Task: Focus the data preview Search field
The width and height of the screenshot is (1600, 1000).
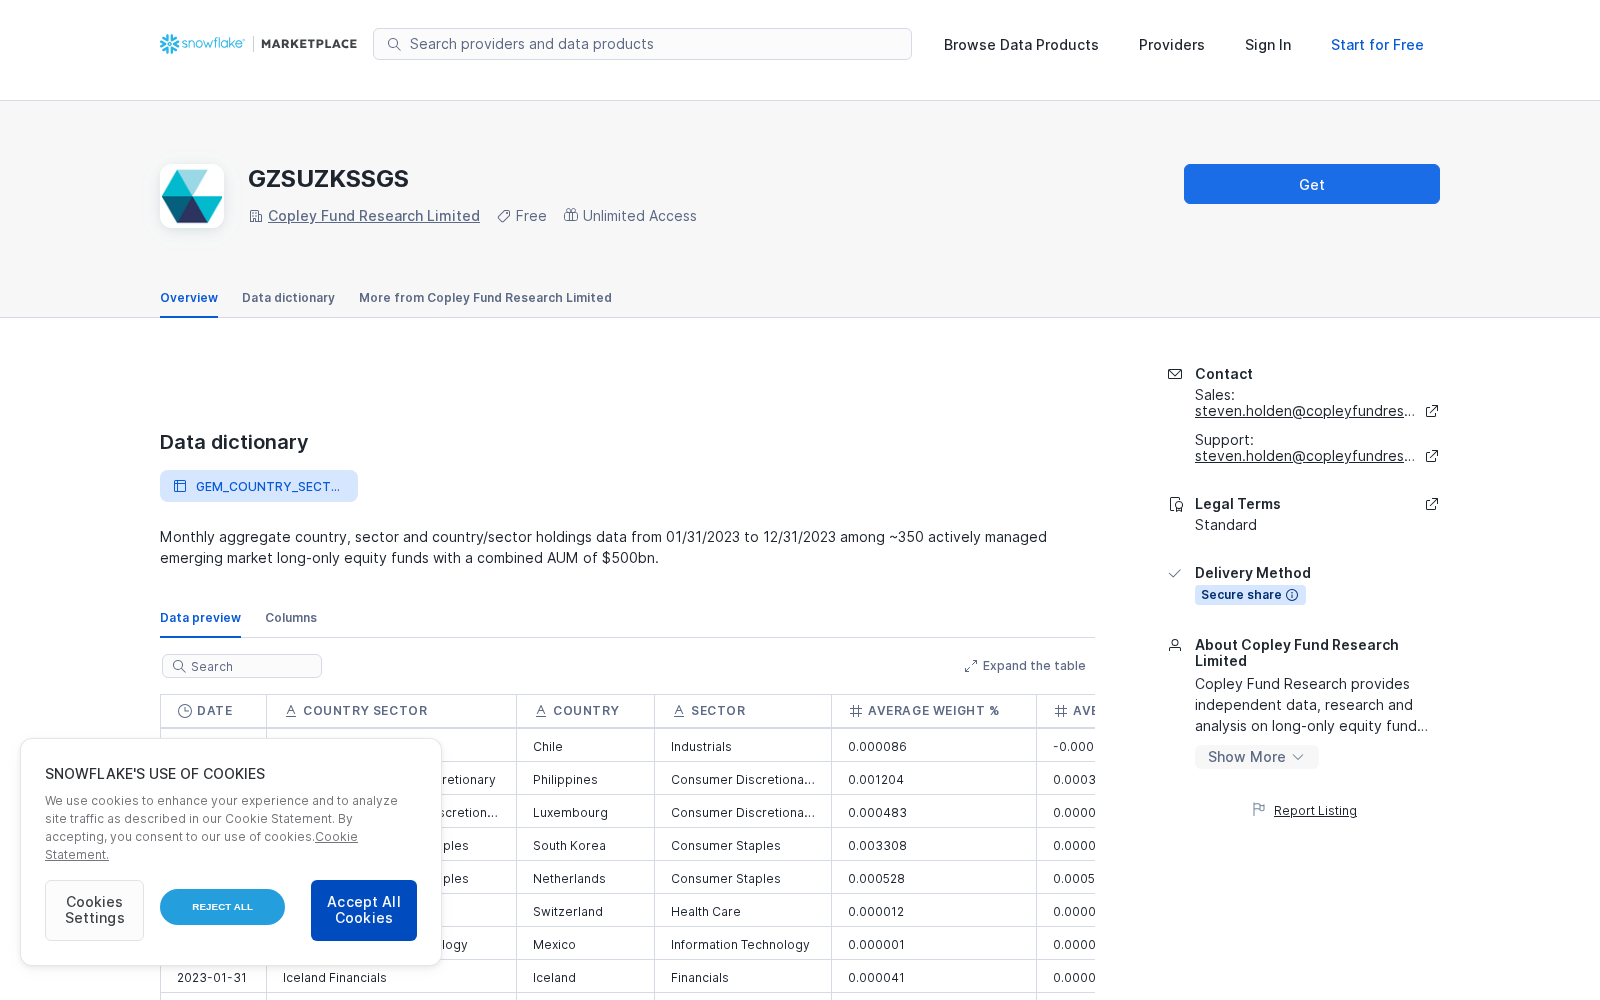Action: [242, 666]
